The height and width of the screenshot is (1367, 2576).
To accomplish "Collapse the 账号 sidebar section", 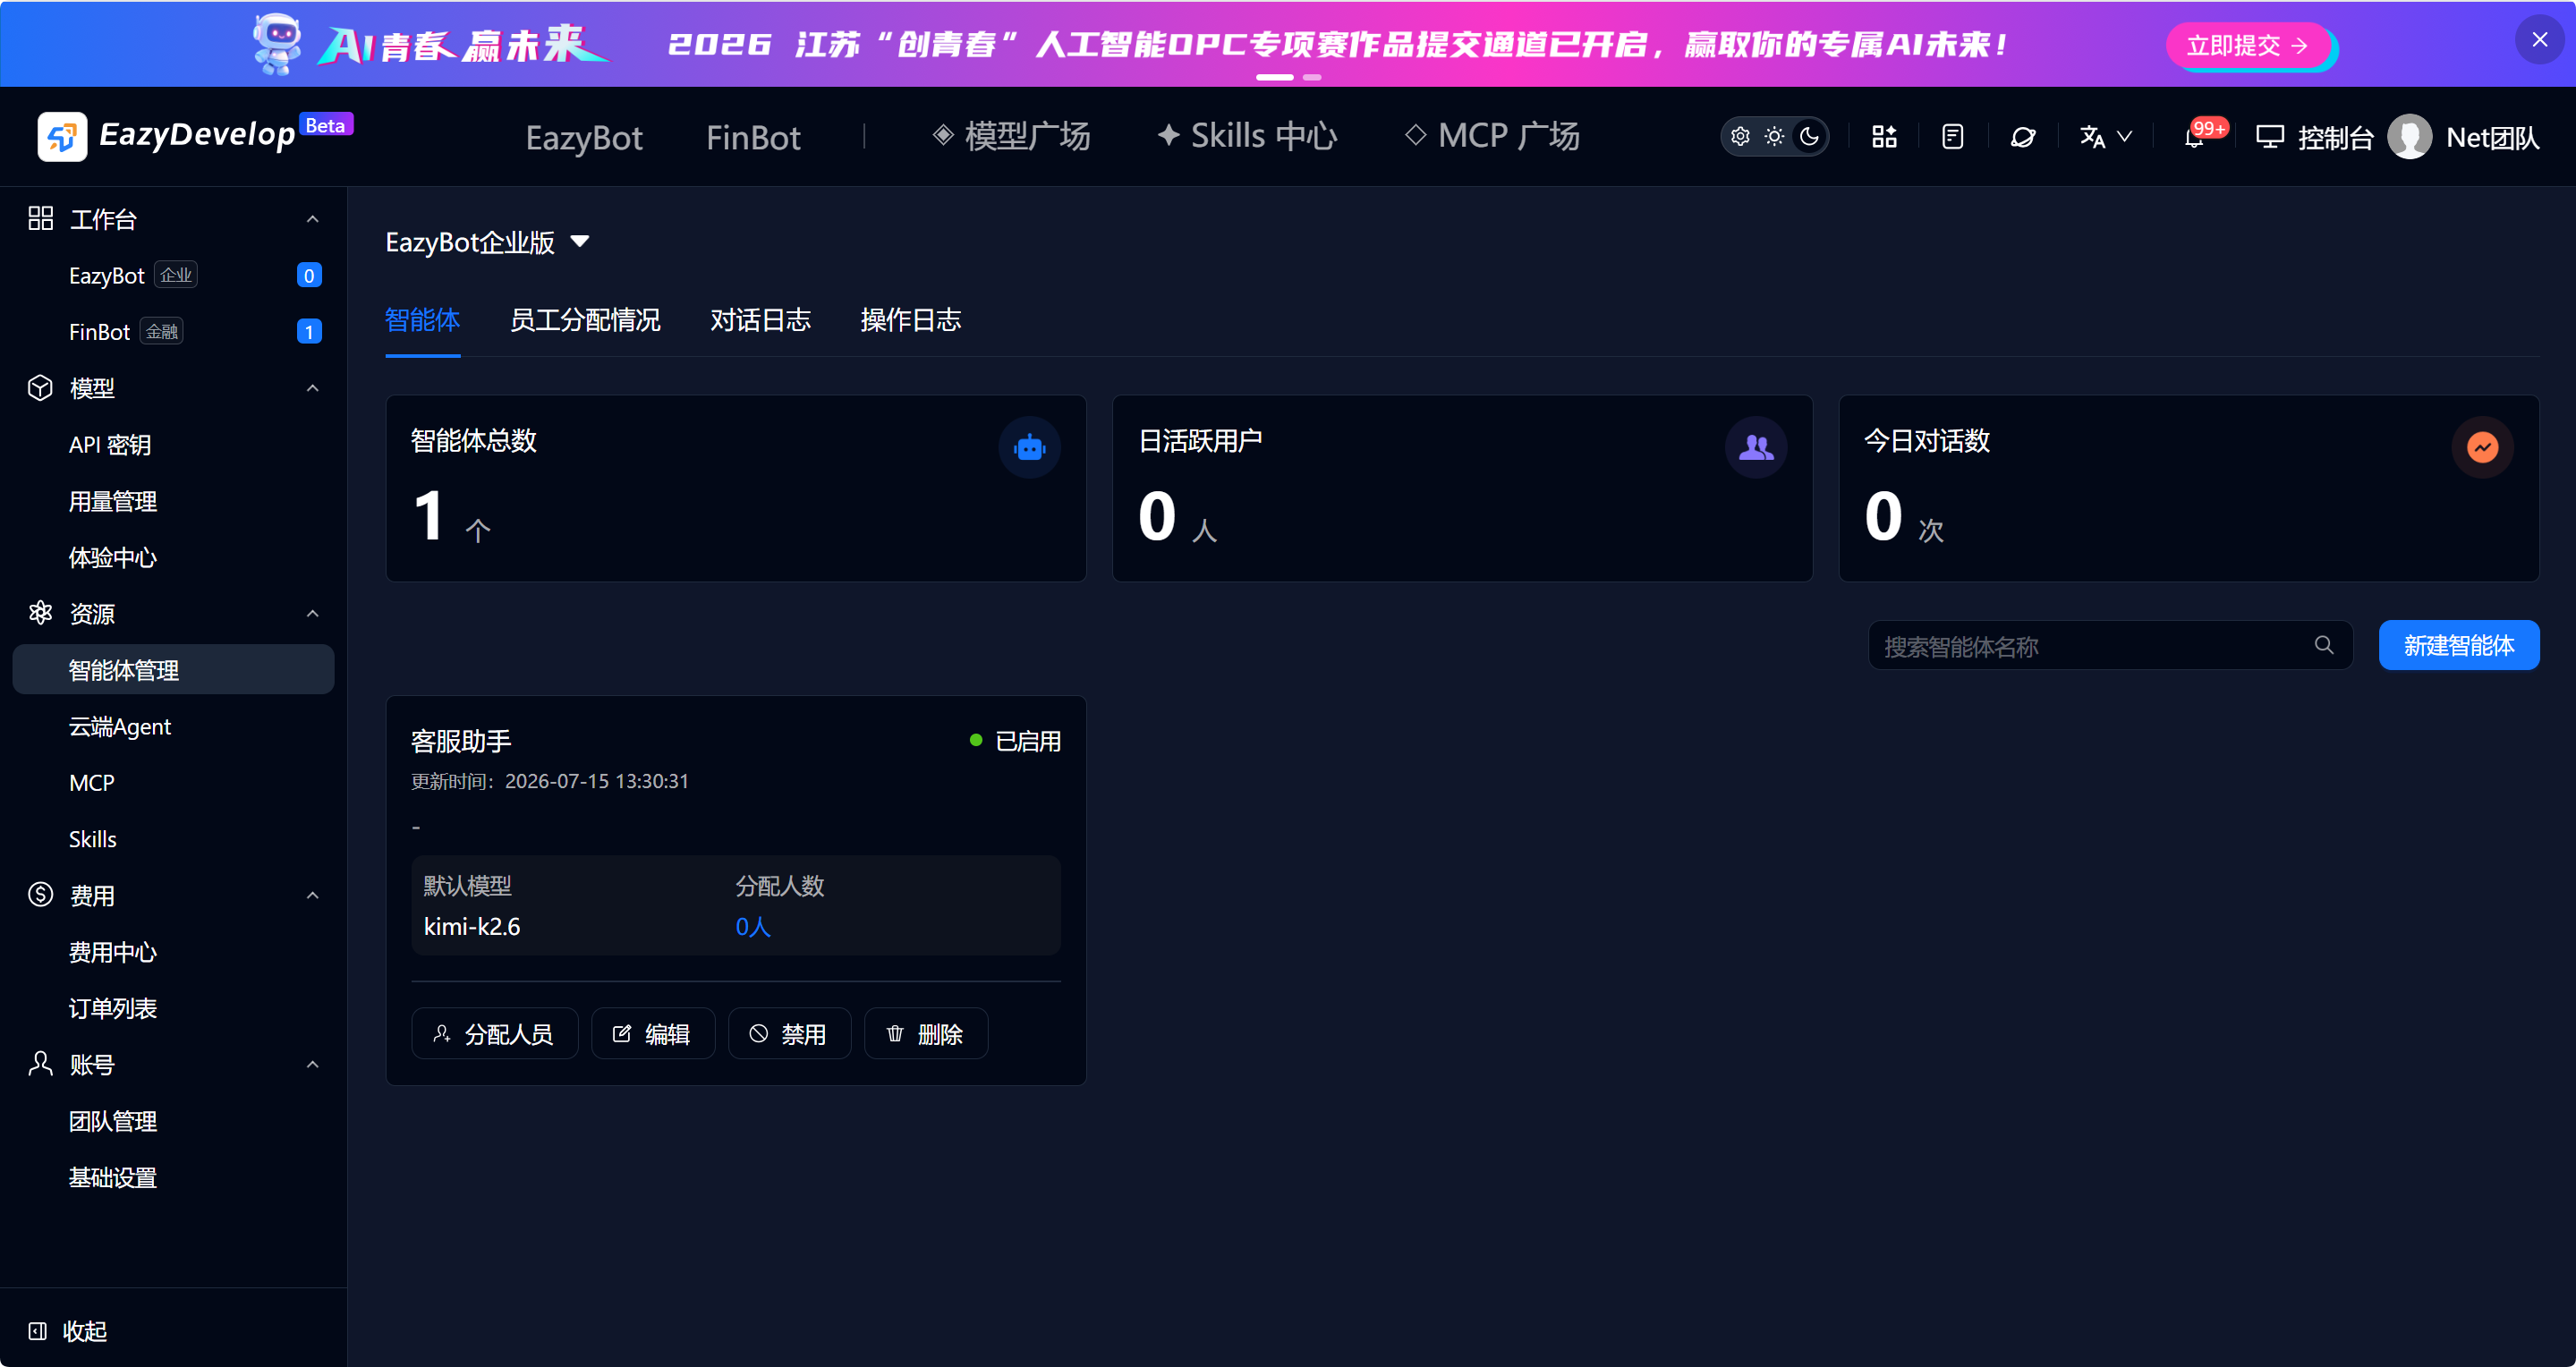I will (x=313, y=1065).
